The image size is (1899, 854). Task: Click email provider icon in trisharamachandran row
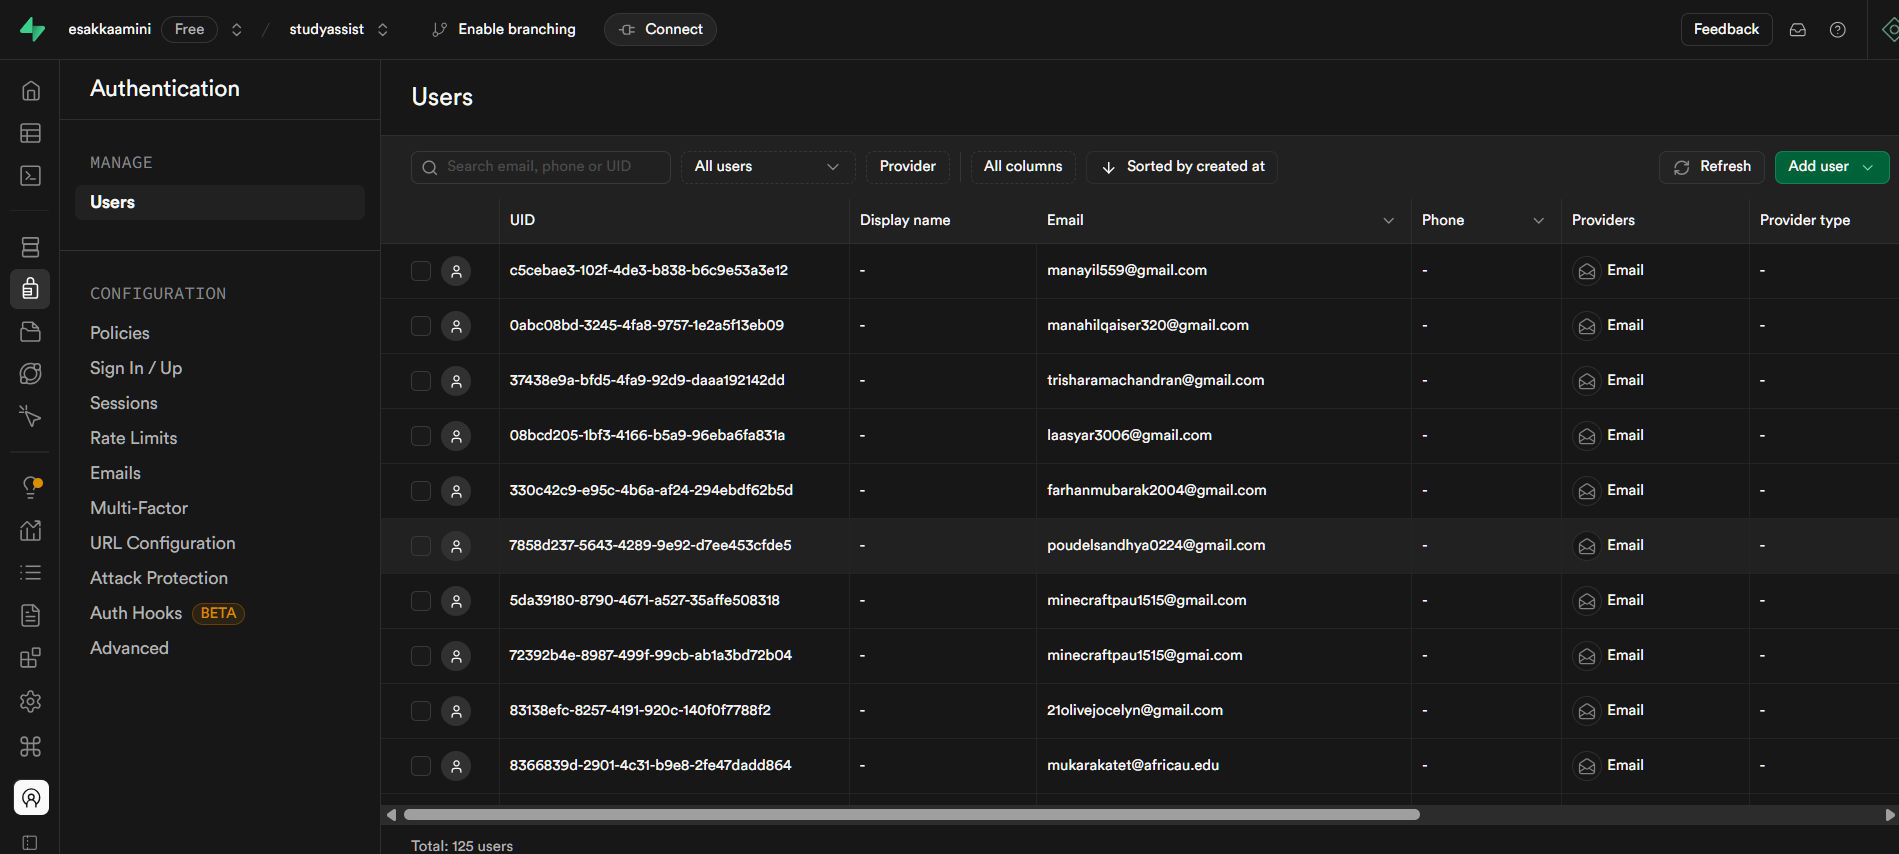1587,381
